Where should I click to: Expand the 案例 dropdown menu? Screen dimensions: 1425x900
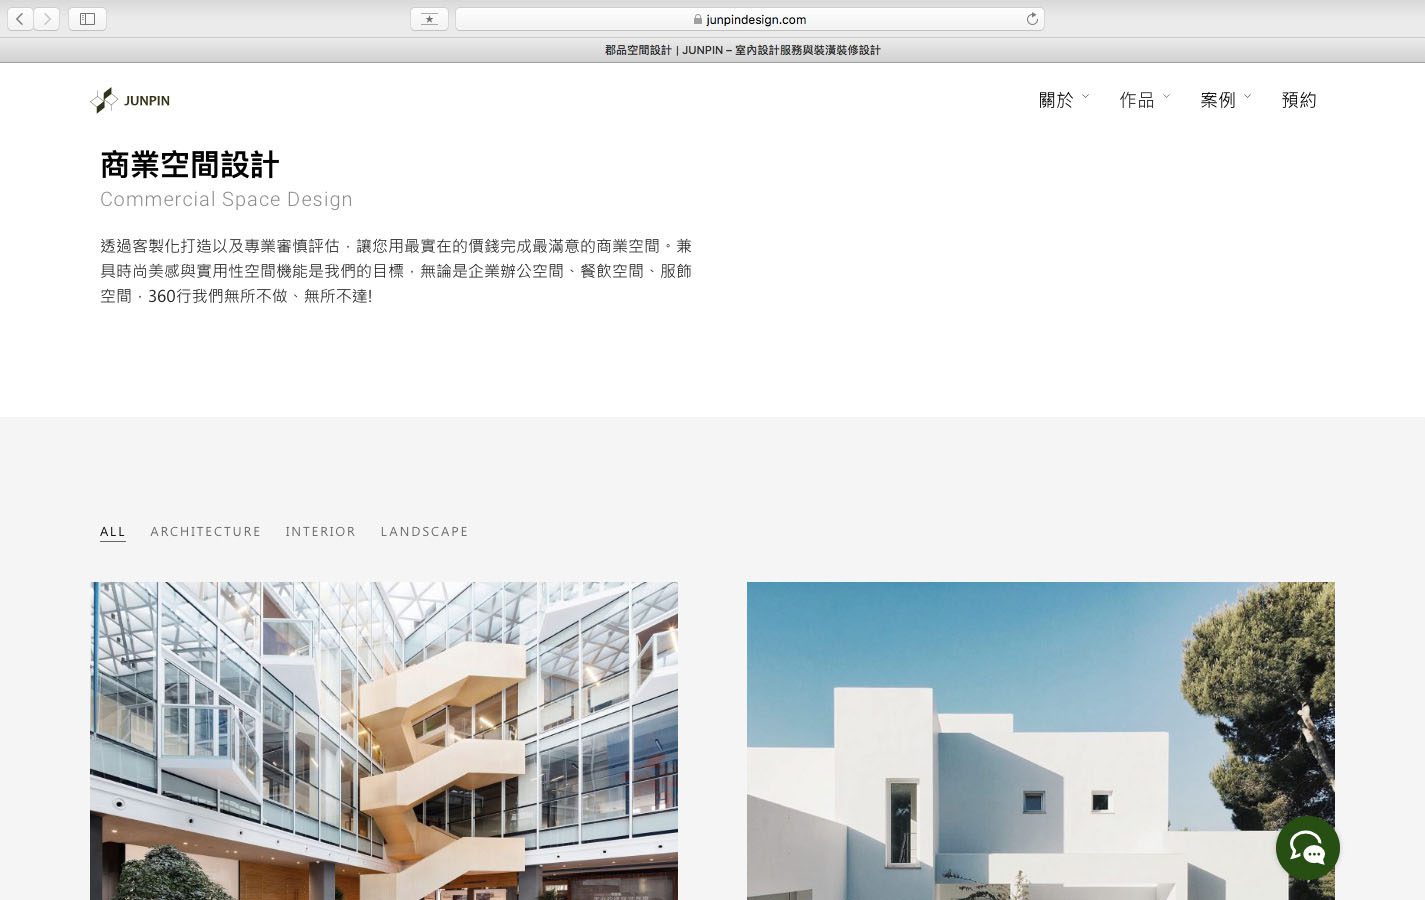click(1225, 100)
